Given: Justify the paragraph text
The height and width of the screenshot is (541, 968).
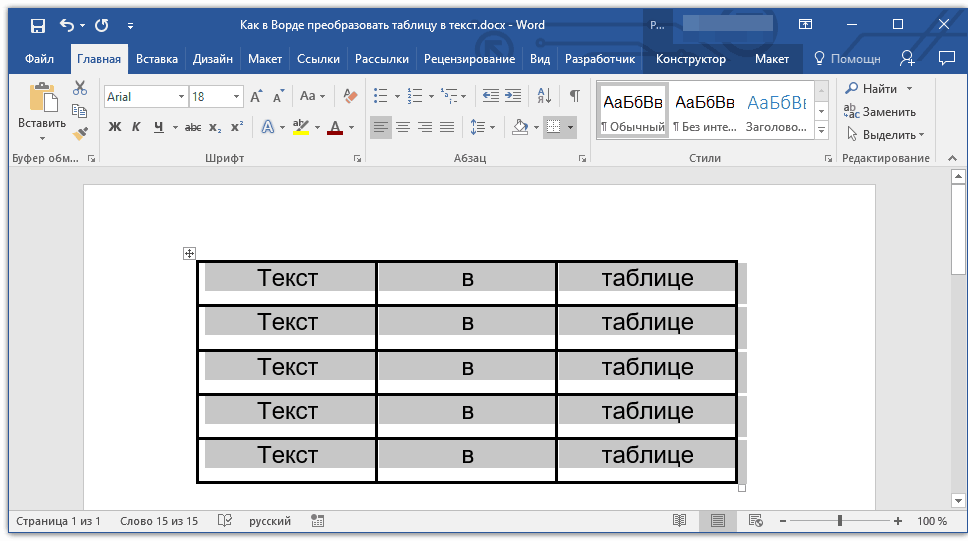Looking at the screenshot, I should pos(447,127).
